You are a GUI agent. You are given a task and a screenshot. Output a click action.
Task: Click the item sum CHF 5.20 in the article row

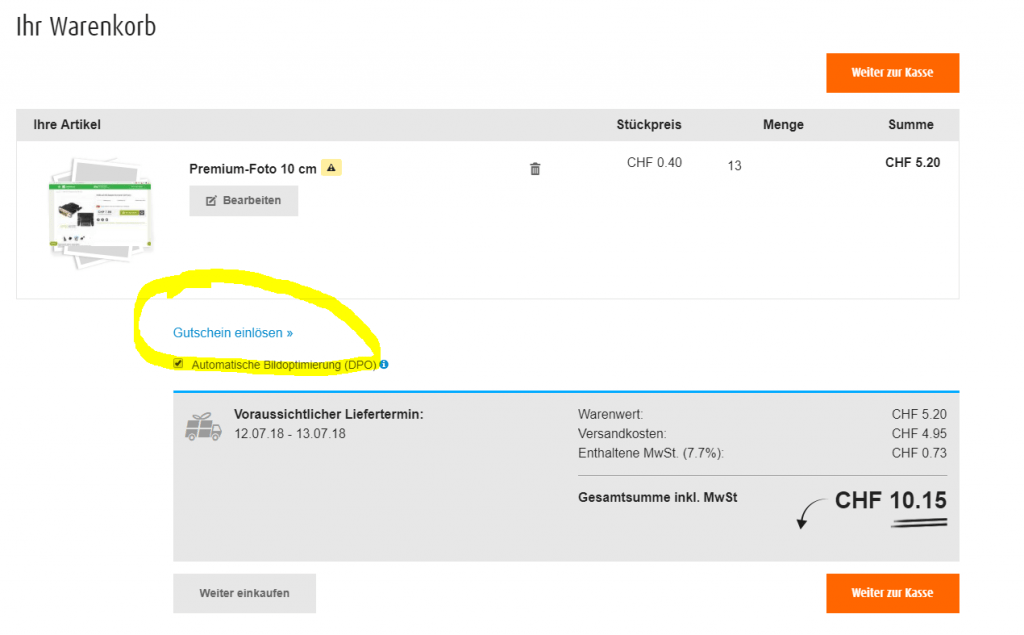click(912, 163)
